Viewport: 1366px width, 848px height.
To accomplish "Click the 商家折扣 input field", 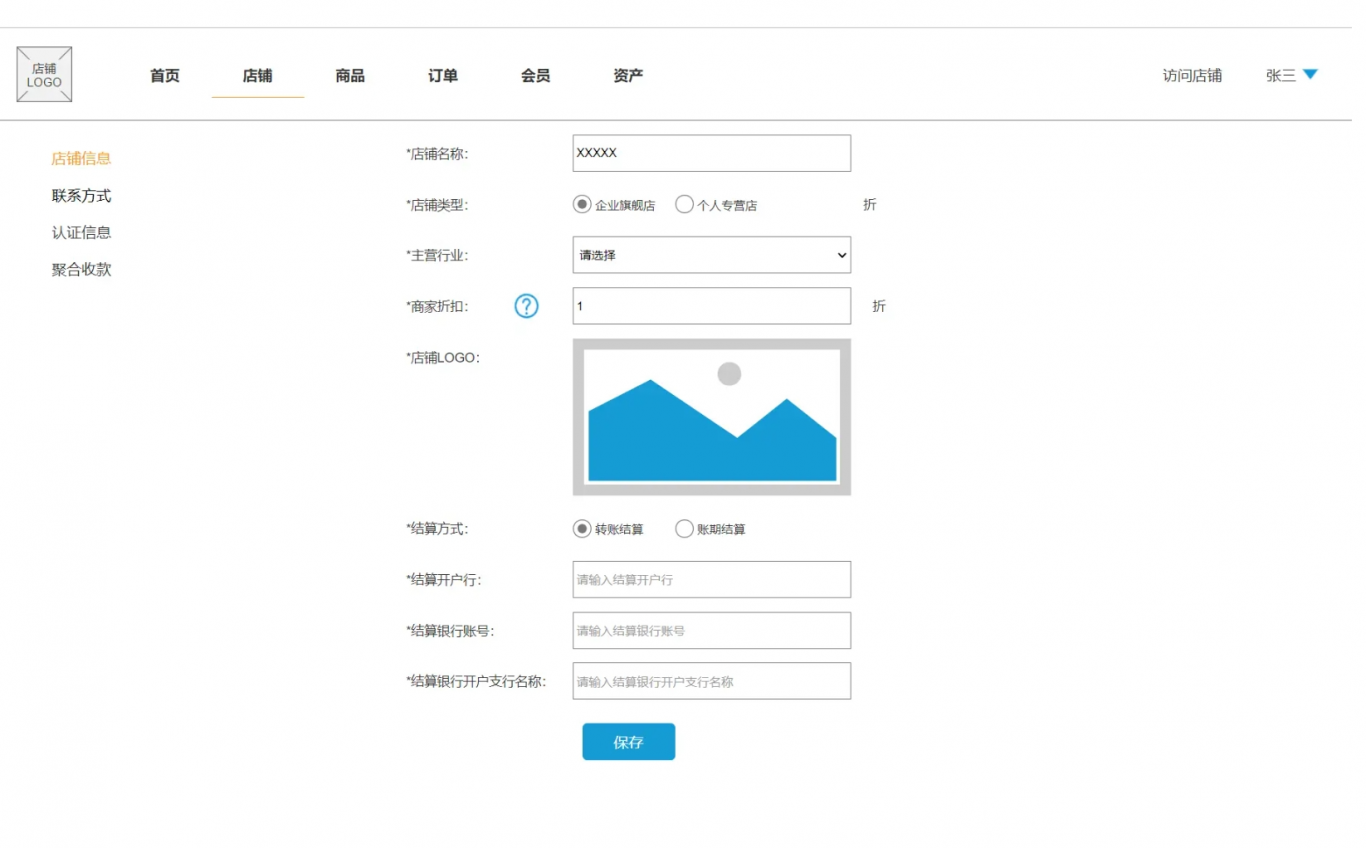I will 712,306.
